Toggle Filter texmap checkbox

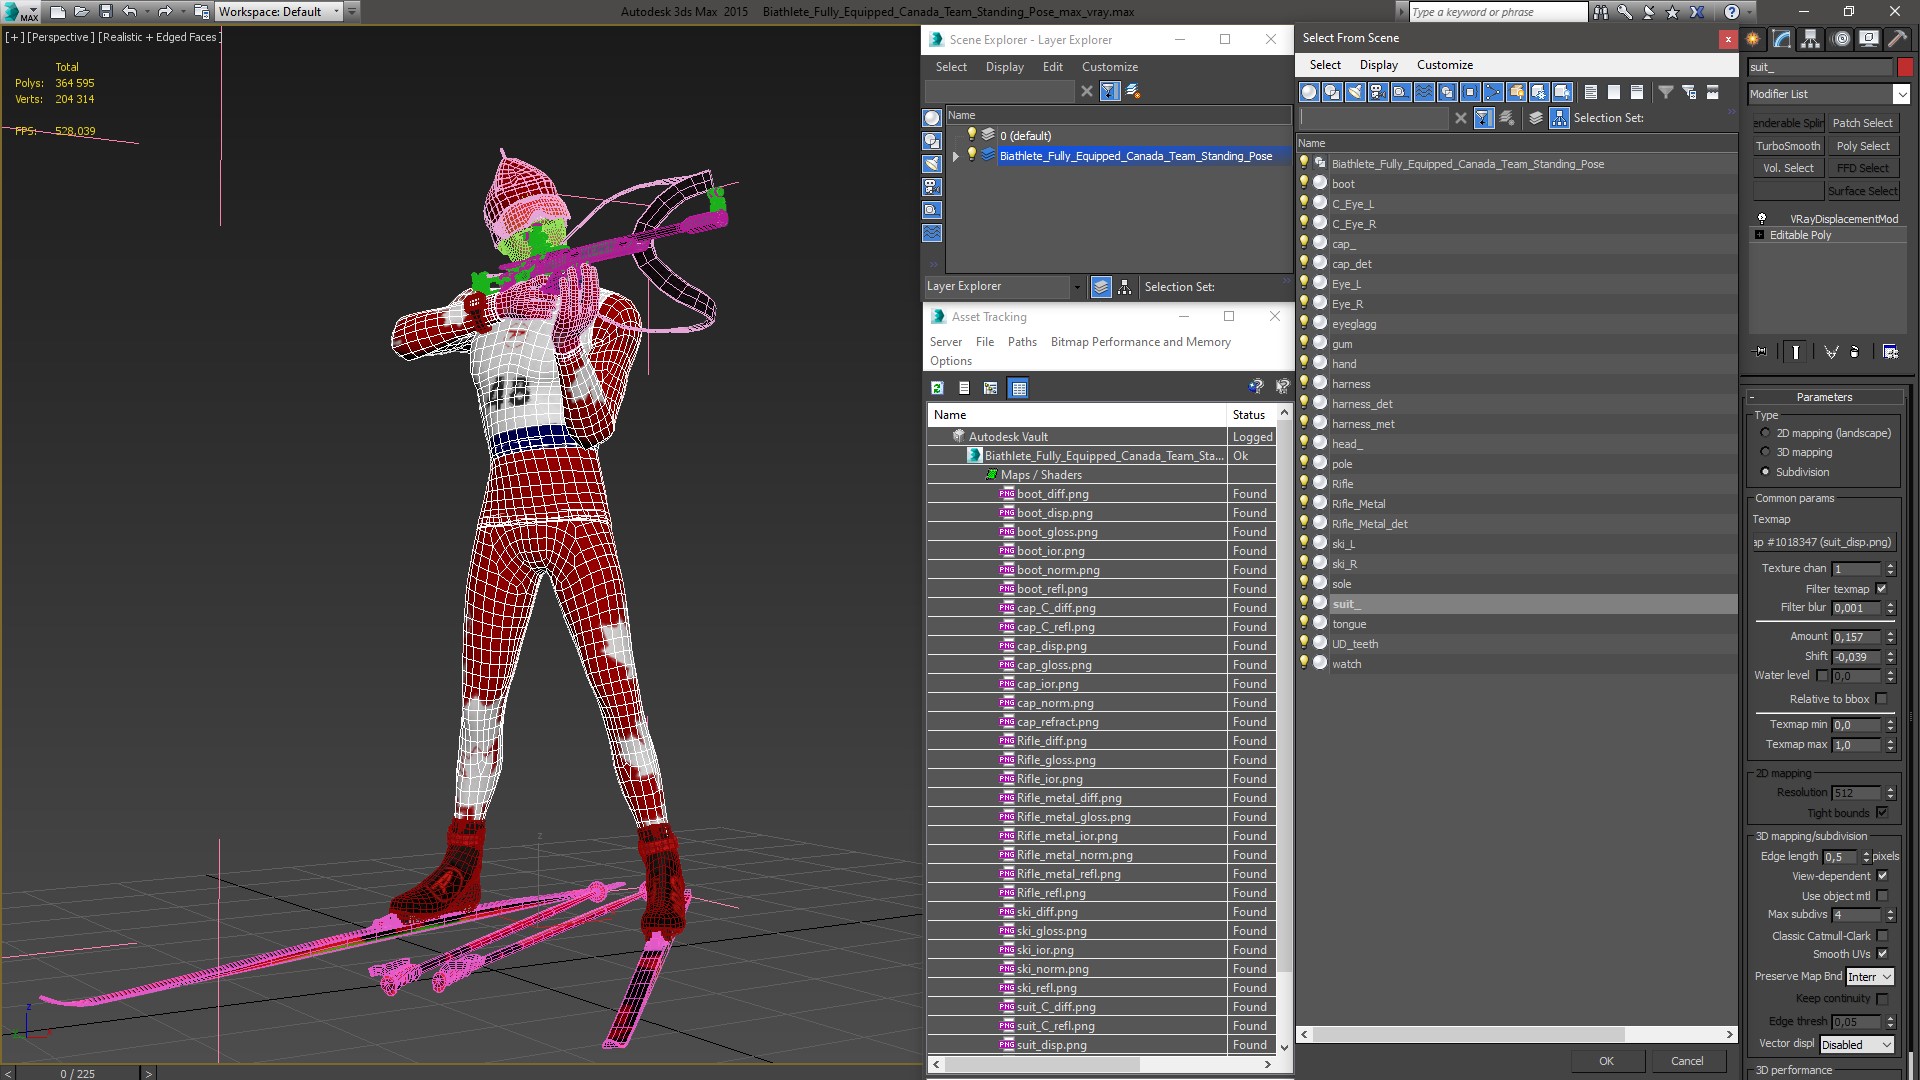point(1881,589)
